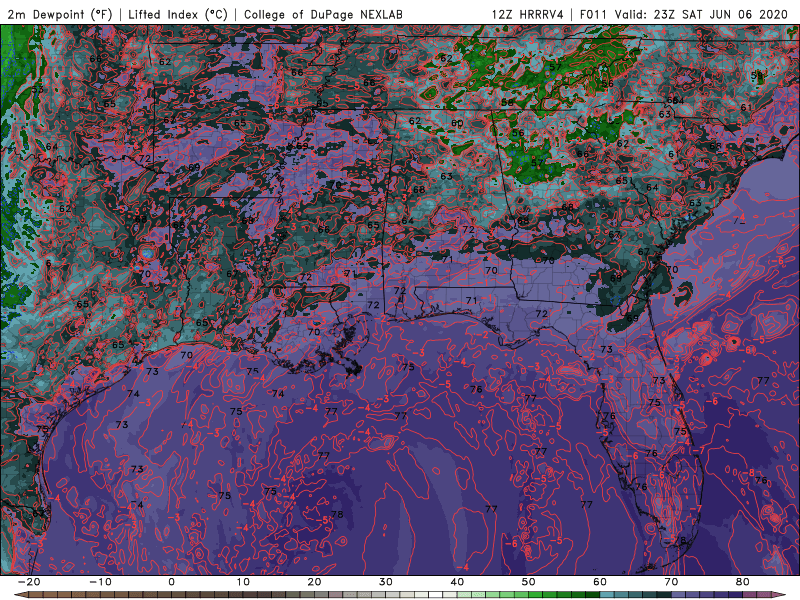This screenshot has width=800, height=600.
Task: Click the "59" dewpoint value on the map
Action: coord(757,76)
